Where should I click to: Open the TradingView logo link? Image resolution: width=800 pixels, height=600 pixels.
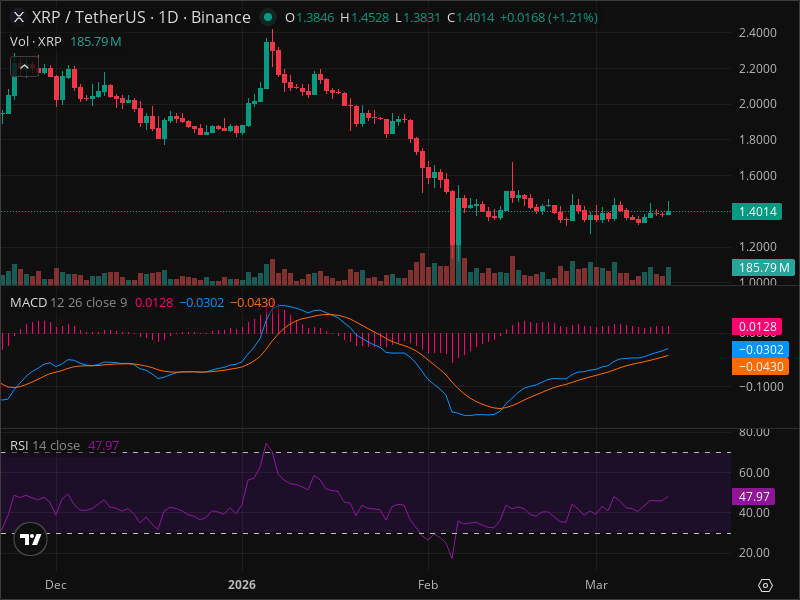[x=31, y=539]
